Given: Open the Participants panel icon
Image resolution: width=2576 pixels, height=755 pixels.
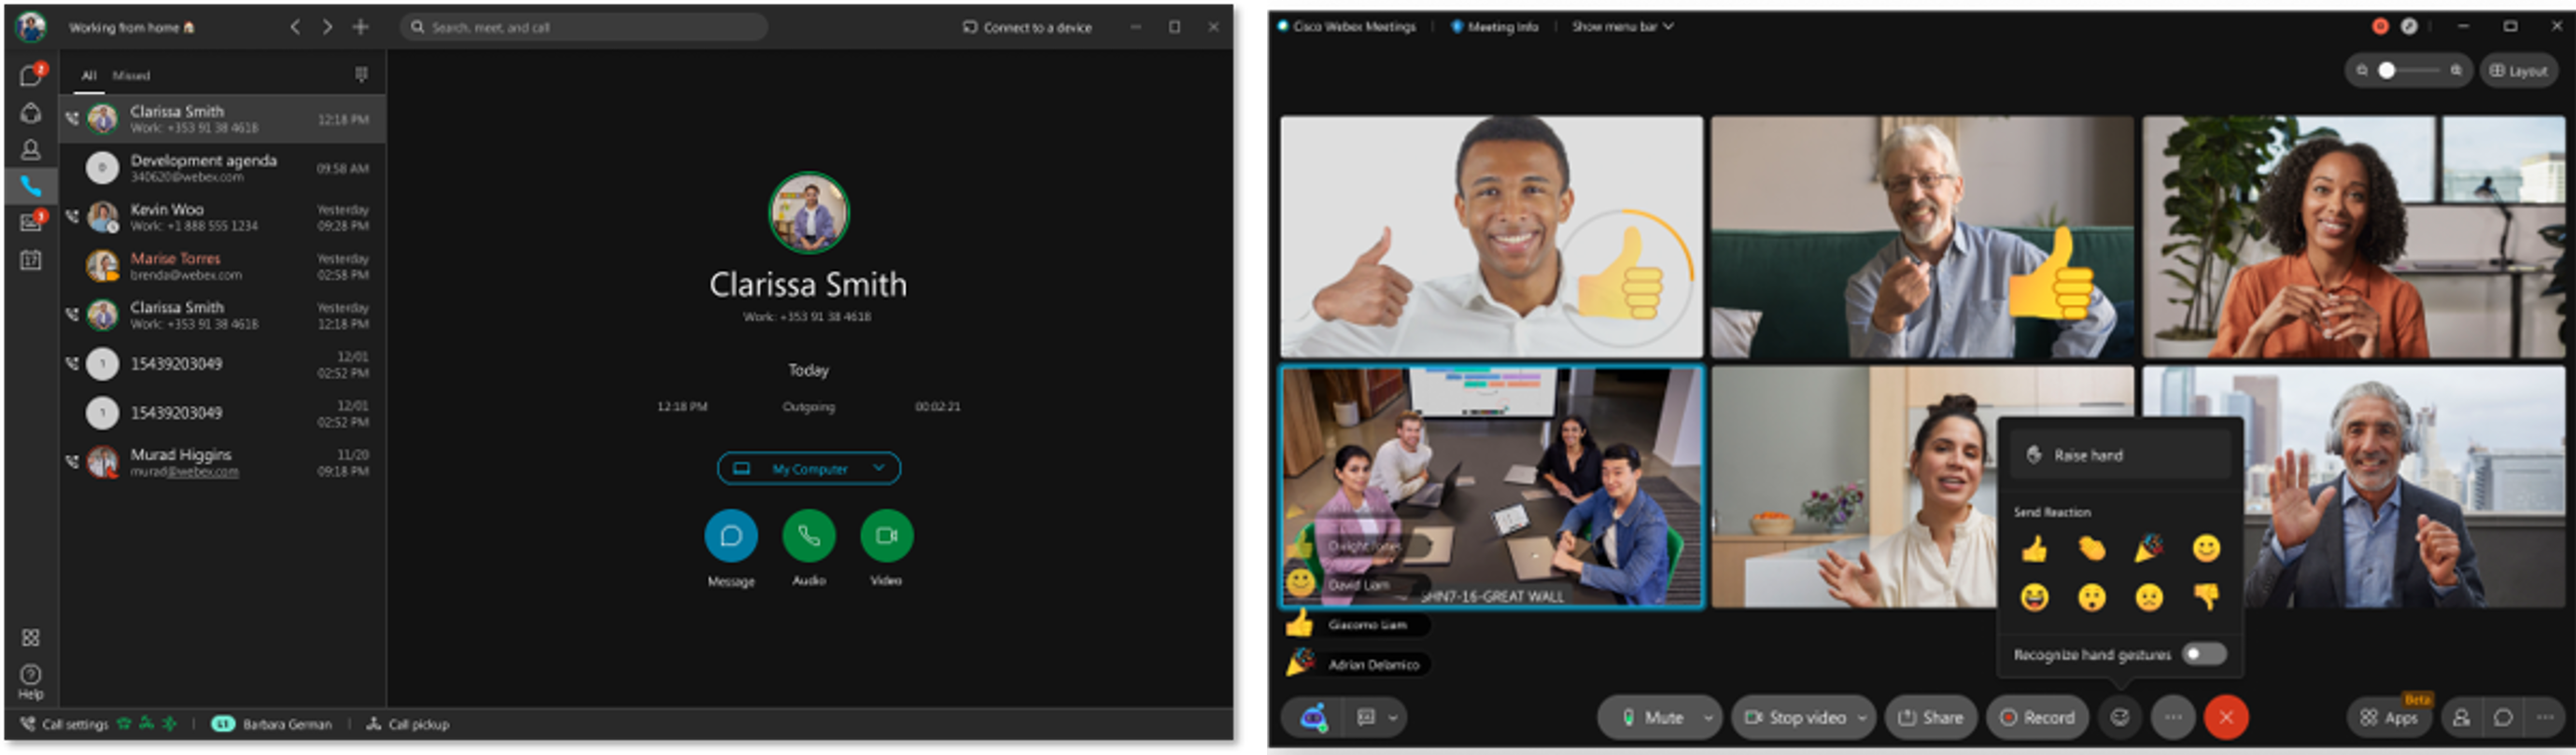Looking at the screenshot, I should [x=2461, y=717].
